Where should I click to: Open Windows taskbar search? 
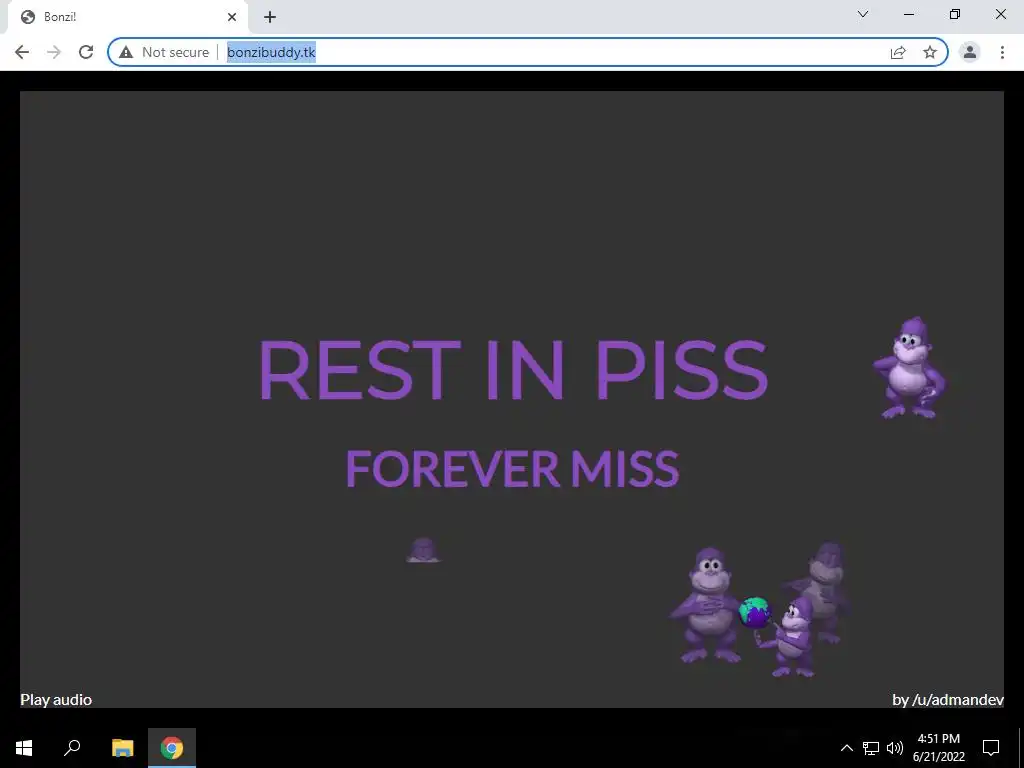coord(72,748)
